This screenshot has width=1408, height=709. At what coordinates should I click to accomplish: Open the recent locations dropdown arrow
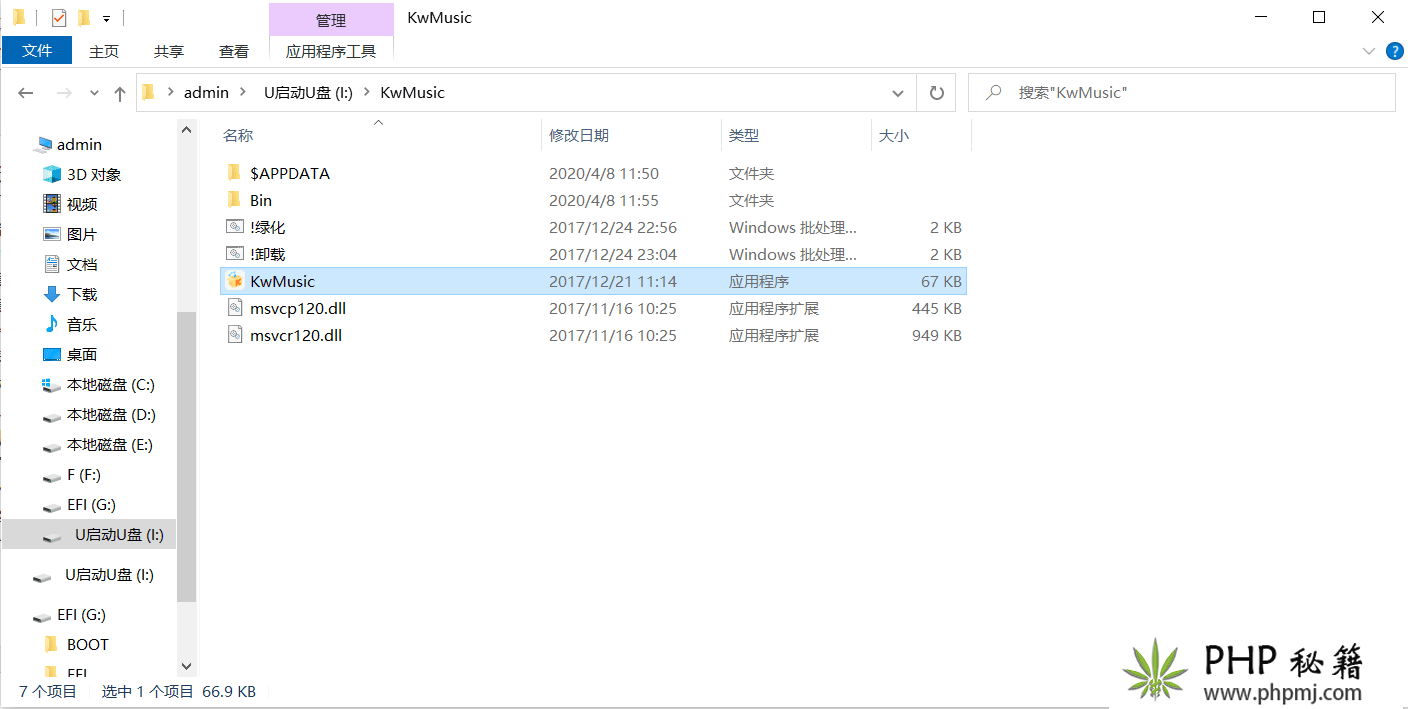pos(95,93)
